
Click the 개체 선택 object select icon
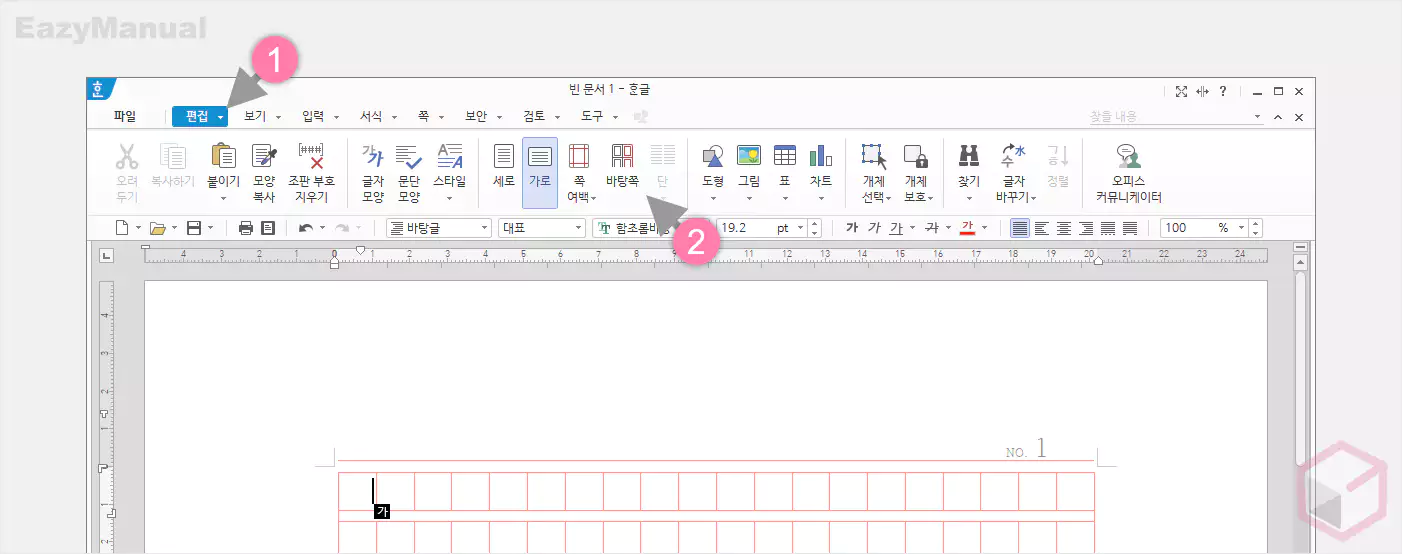[874, 156]
